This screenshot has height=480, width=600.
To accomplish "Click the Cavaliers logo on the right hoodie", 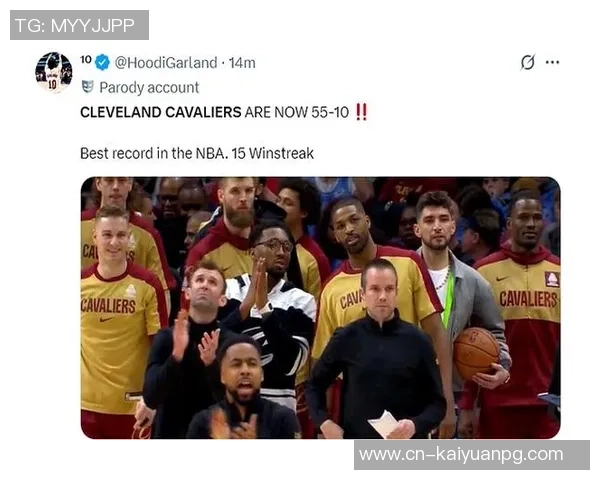I will tap(551, 279).
